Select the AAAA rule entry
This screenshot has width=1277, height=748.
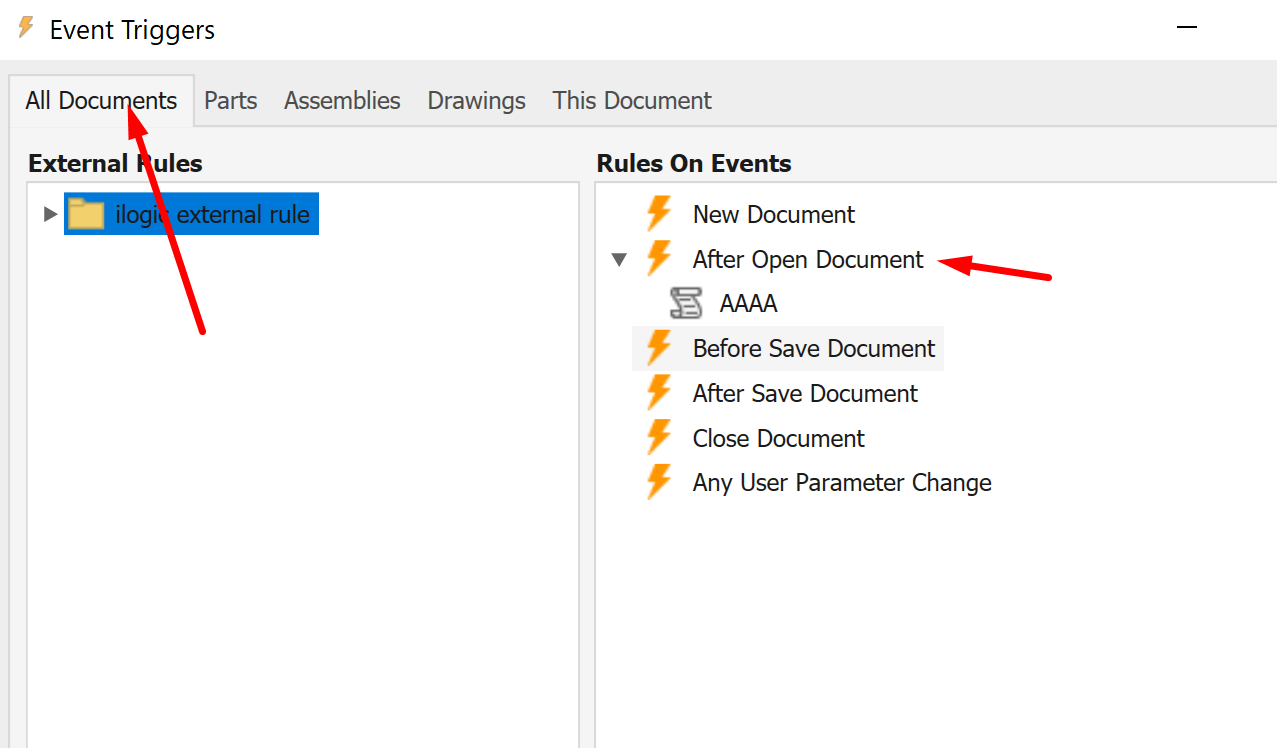[748, 304]
